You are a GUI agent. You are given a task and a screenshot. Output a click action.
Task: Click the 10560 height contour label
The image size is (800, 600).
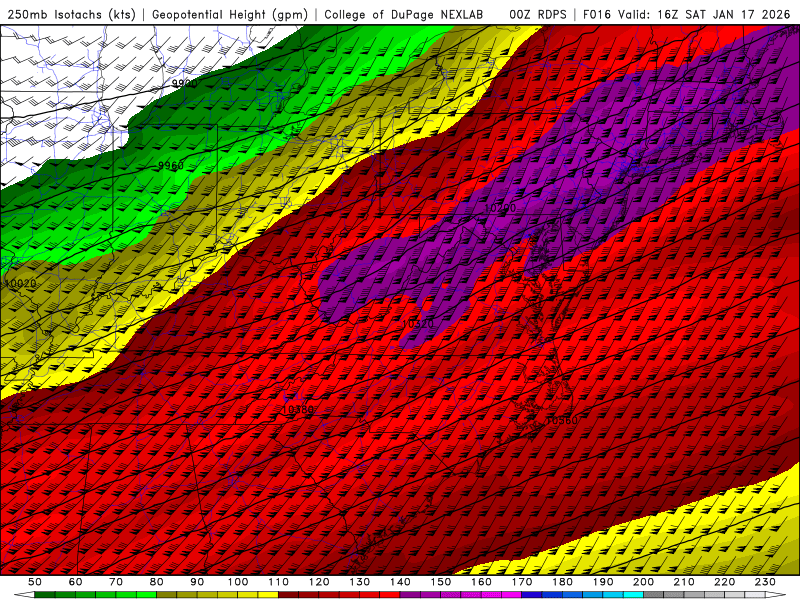(x=562, y=420)
